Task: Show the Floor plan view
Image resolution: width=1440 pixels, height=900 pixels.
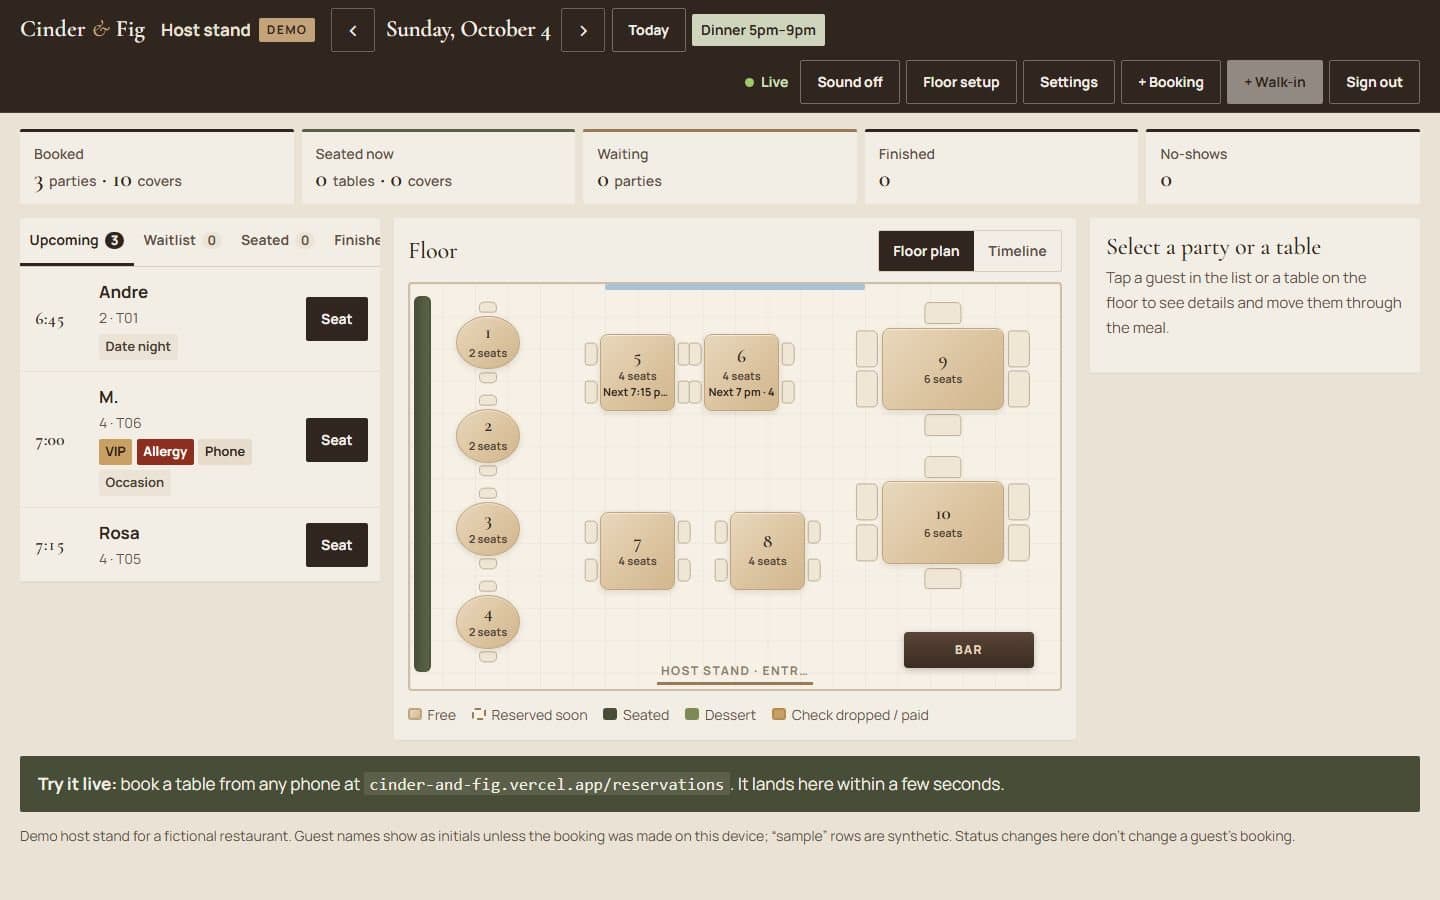Action: 926,251
